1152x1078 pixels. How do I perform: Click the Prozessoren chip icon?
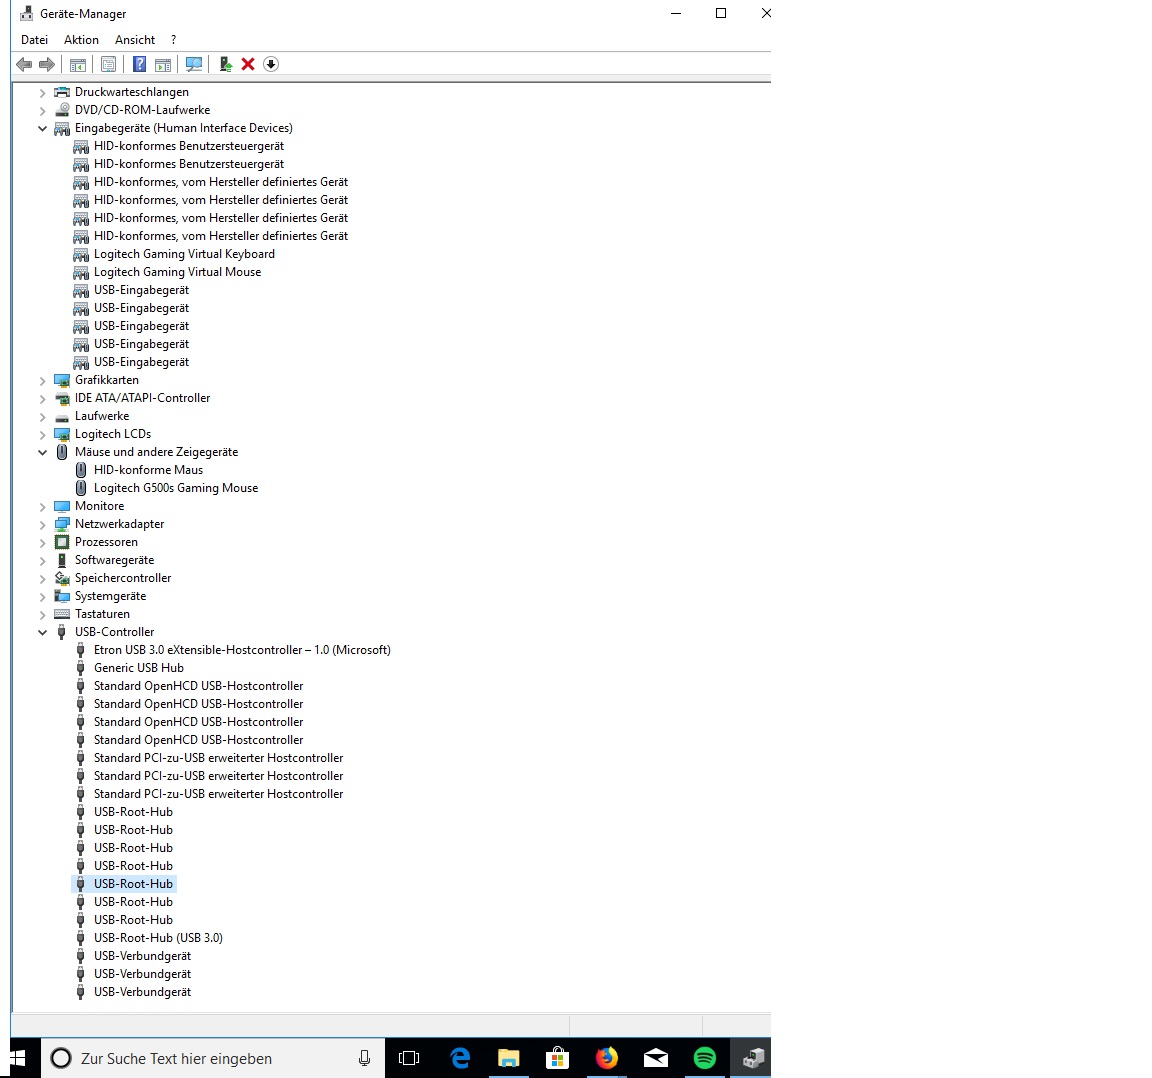(x=62, y=542)
